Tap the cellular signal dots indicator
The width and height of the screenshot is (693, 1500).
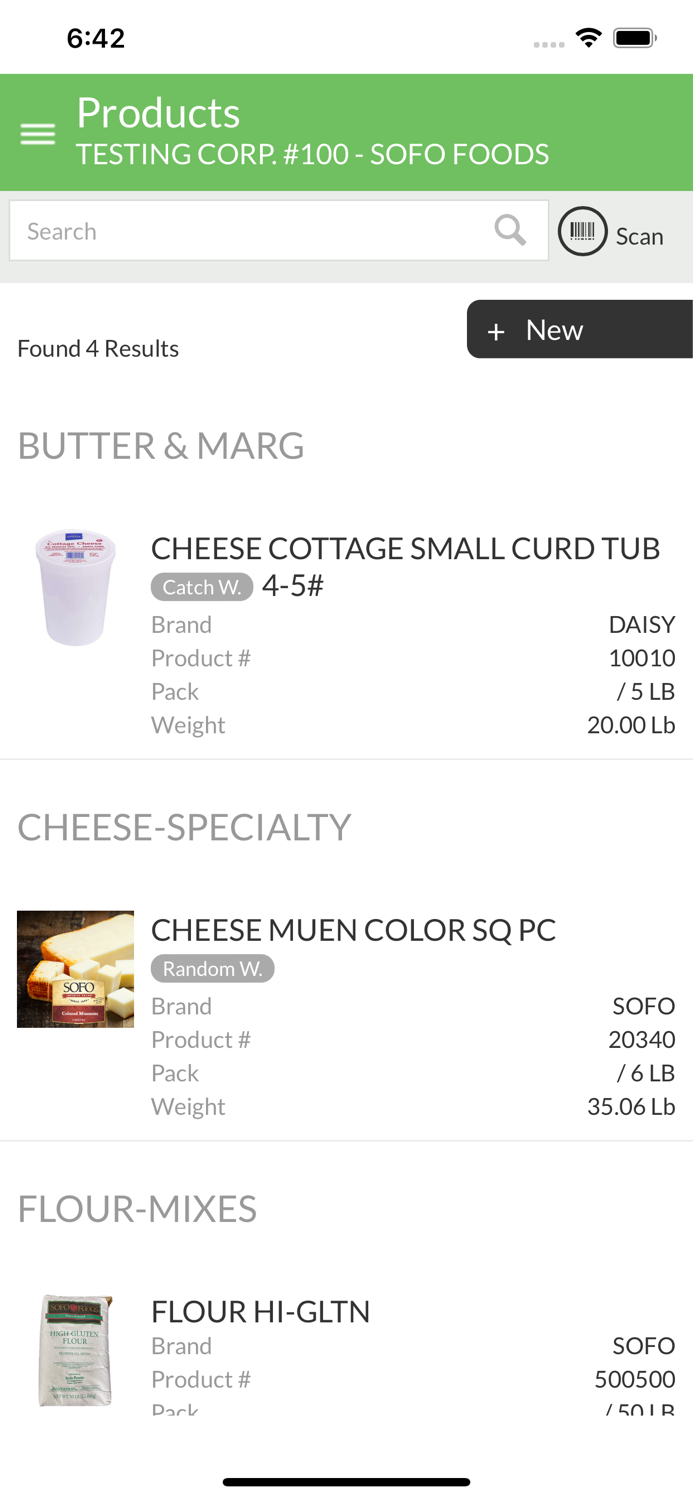tap(548, 43)
